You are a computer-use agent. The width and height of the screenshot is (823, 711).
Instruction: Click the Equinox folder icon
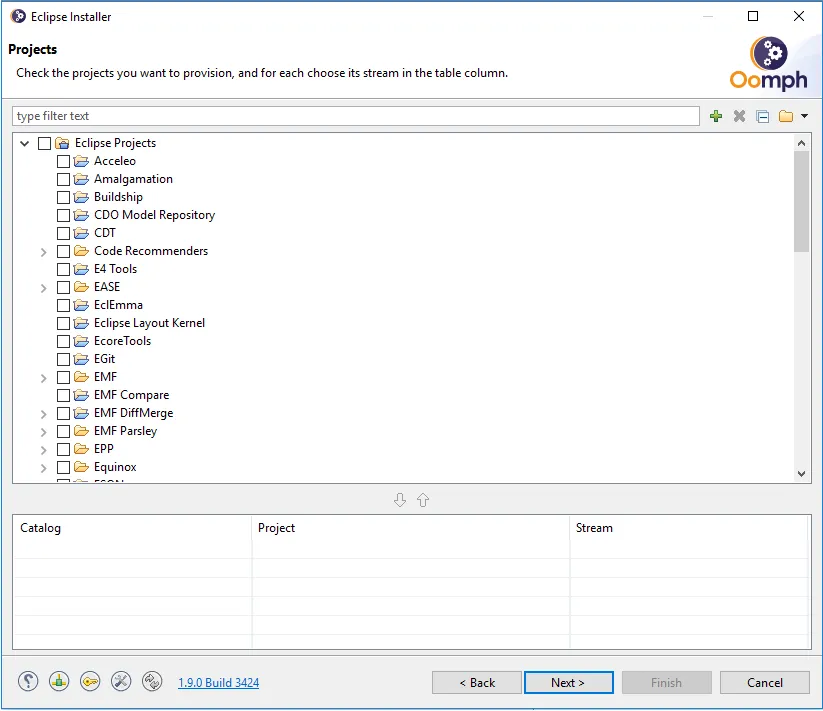point(81,467)
